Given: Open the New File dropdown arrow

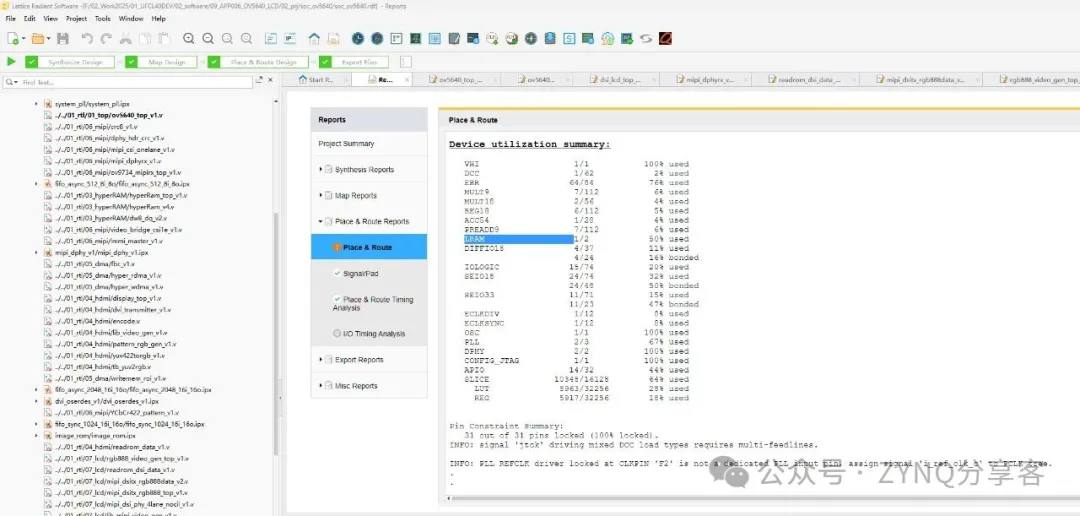Looking at the screenshot, I should coord(23,39).
